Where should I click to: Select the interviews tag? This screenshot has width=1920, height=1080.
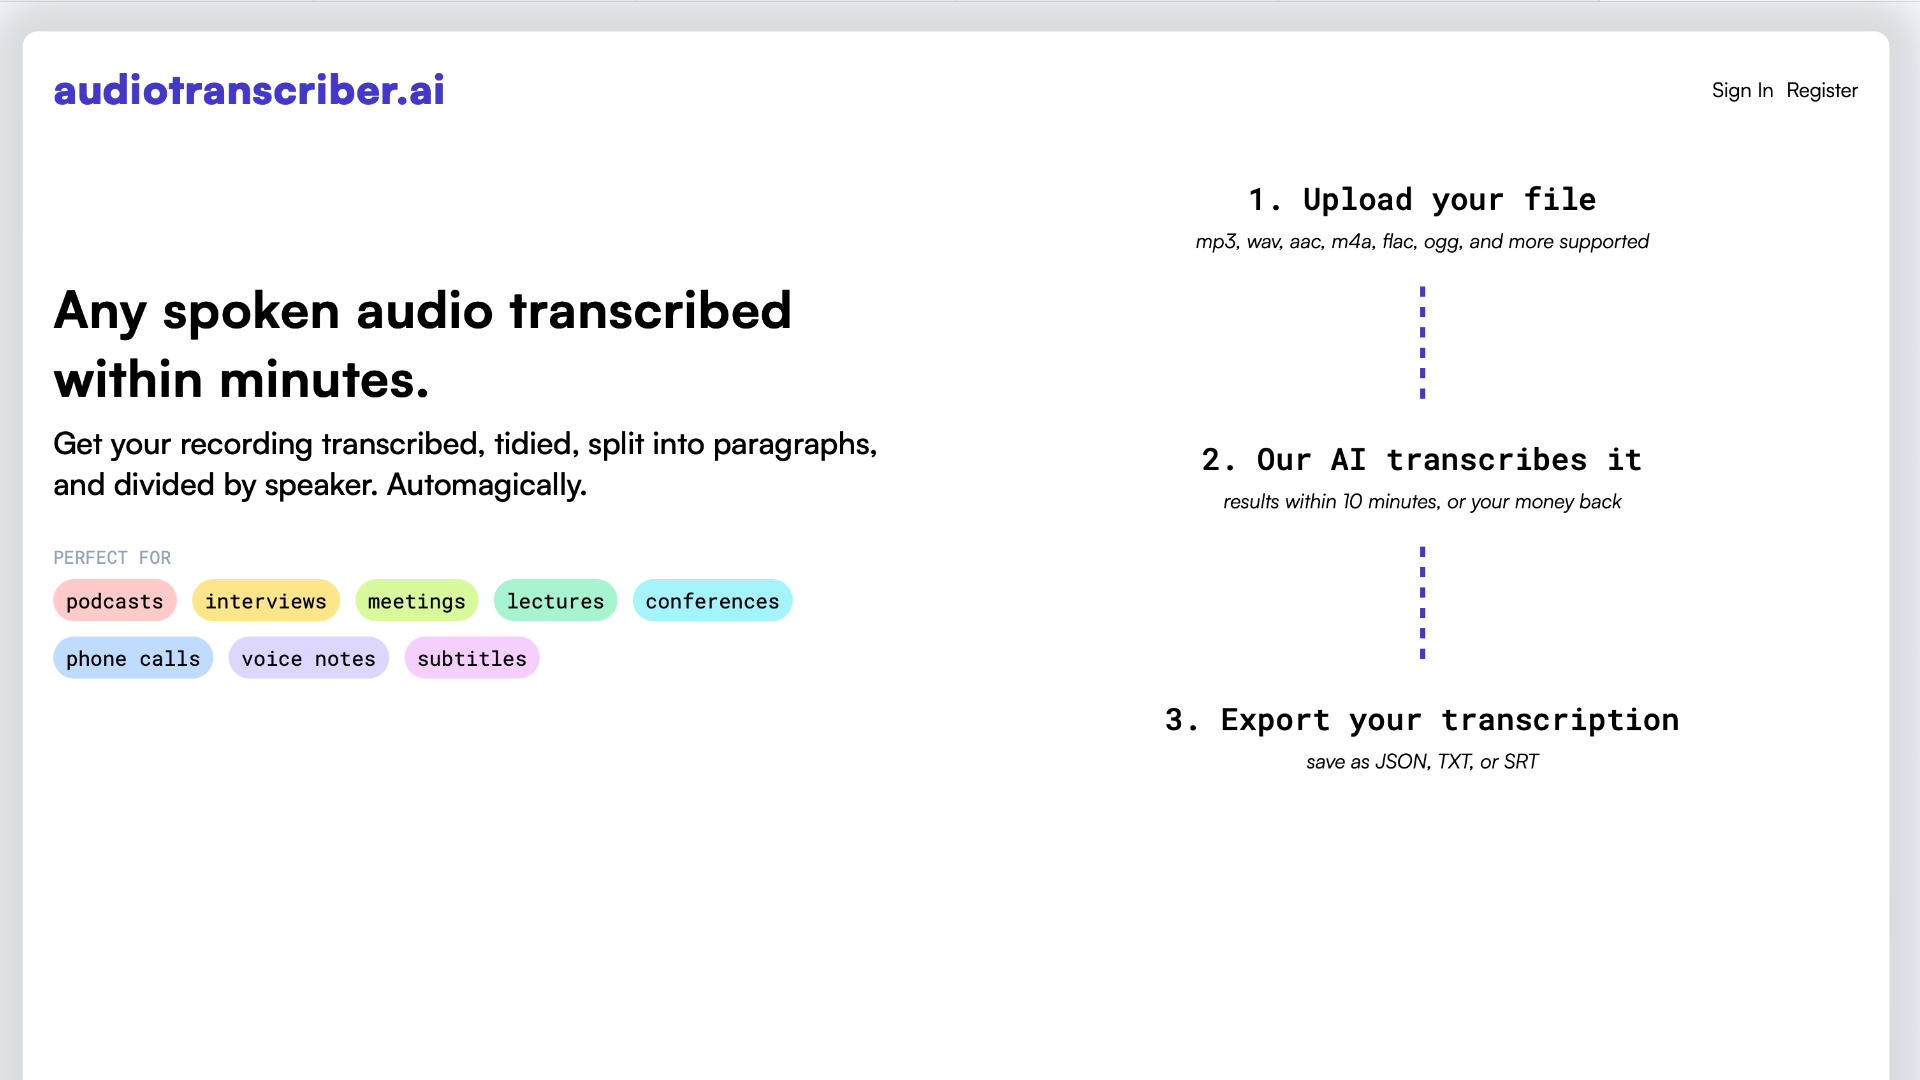pyautogui.click(x=266, y=600)
